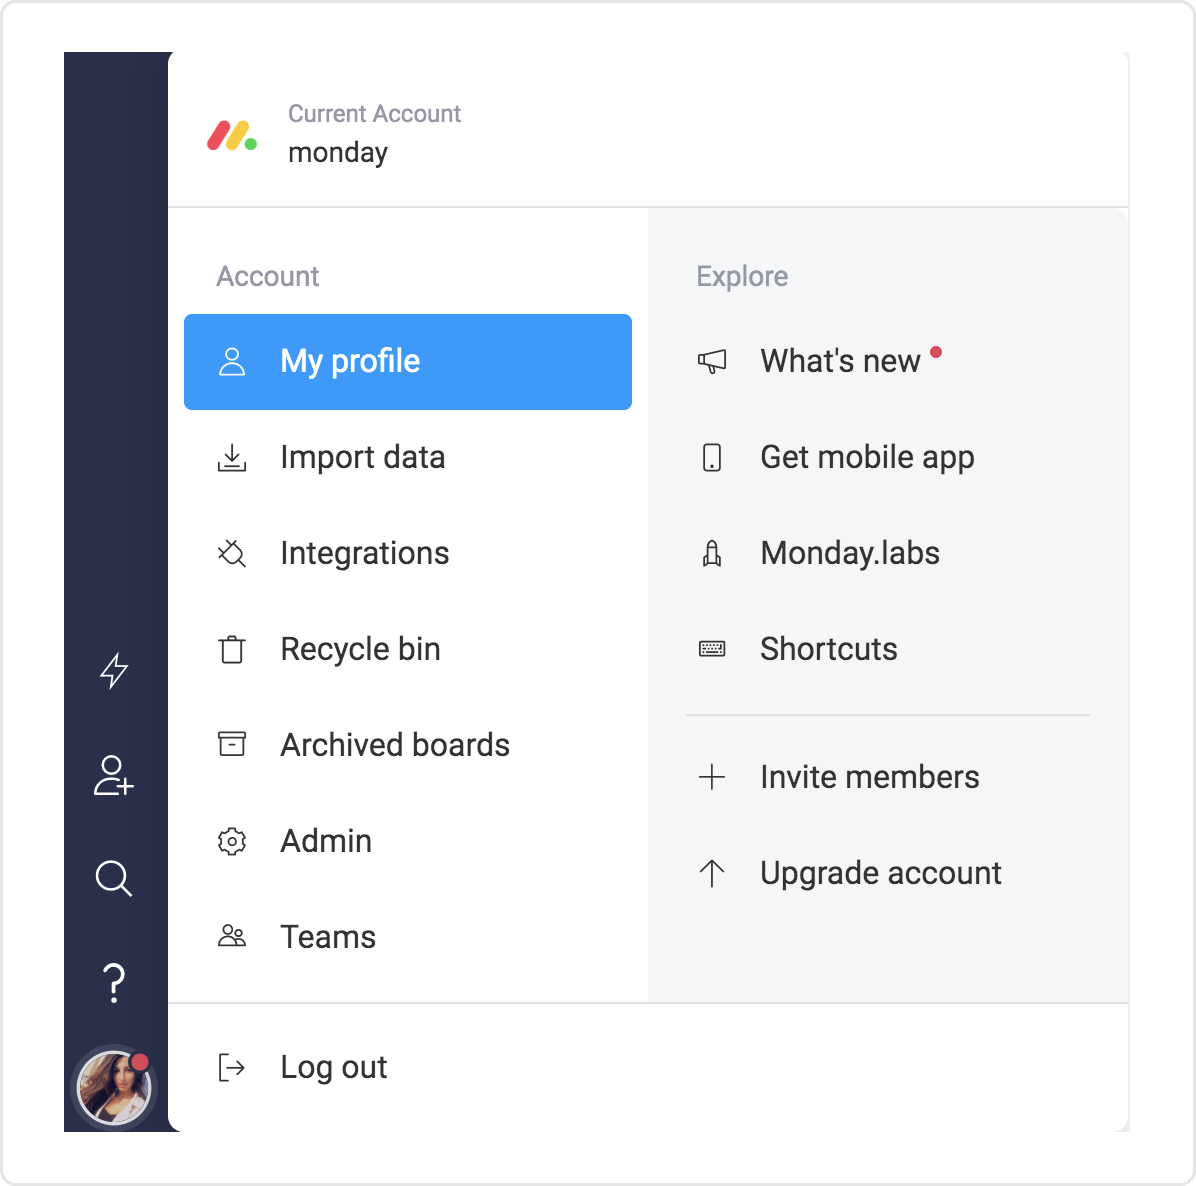Click the megaphone icon beside What's new
This screenshot has width=1196, height=1186.
712,362
